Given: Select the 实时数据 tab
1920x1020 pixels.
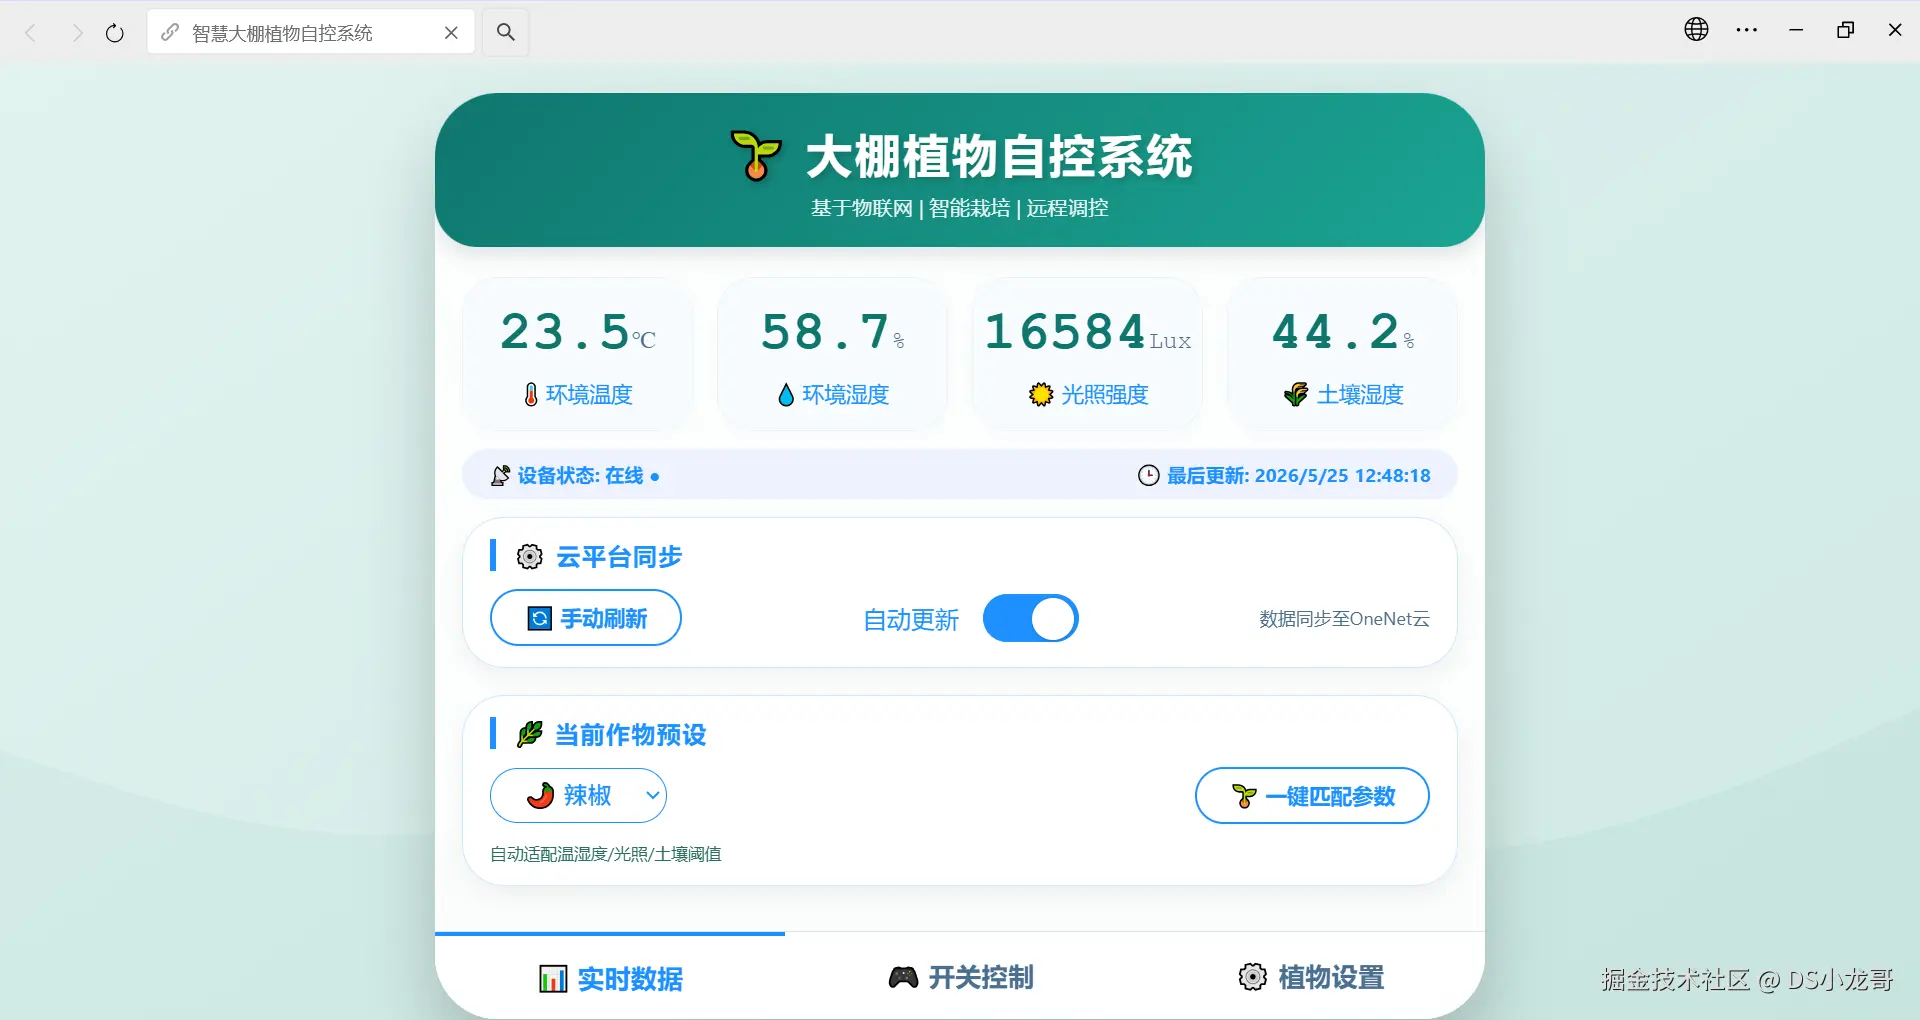Looking at the screenshot, I should click(x=610, y=977).
